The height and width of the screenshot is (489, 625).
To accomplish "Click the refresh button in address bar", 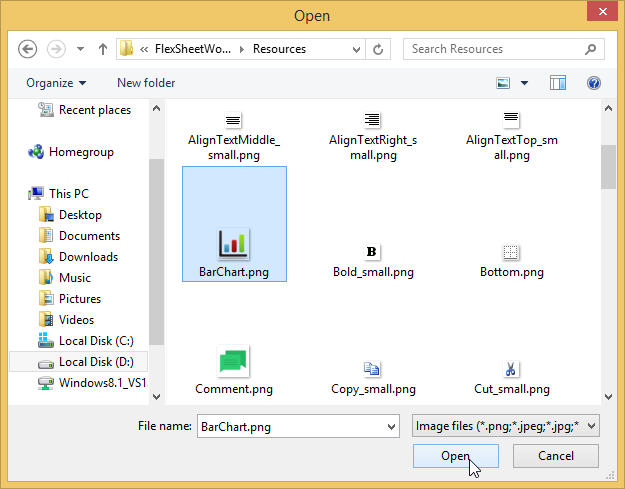I will point(378,49).
